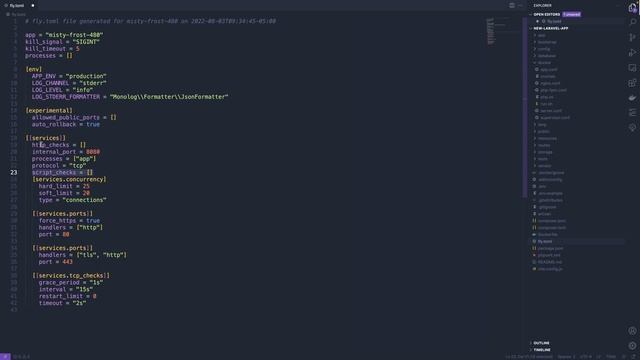Open the Search view in the activity bar
This screenshot has height=360, width=640.
[632, 22]
